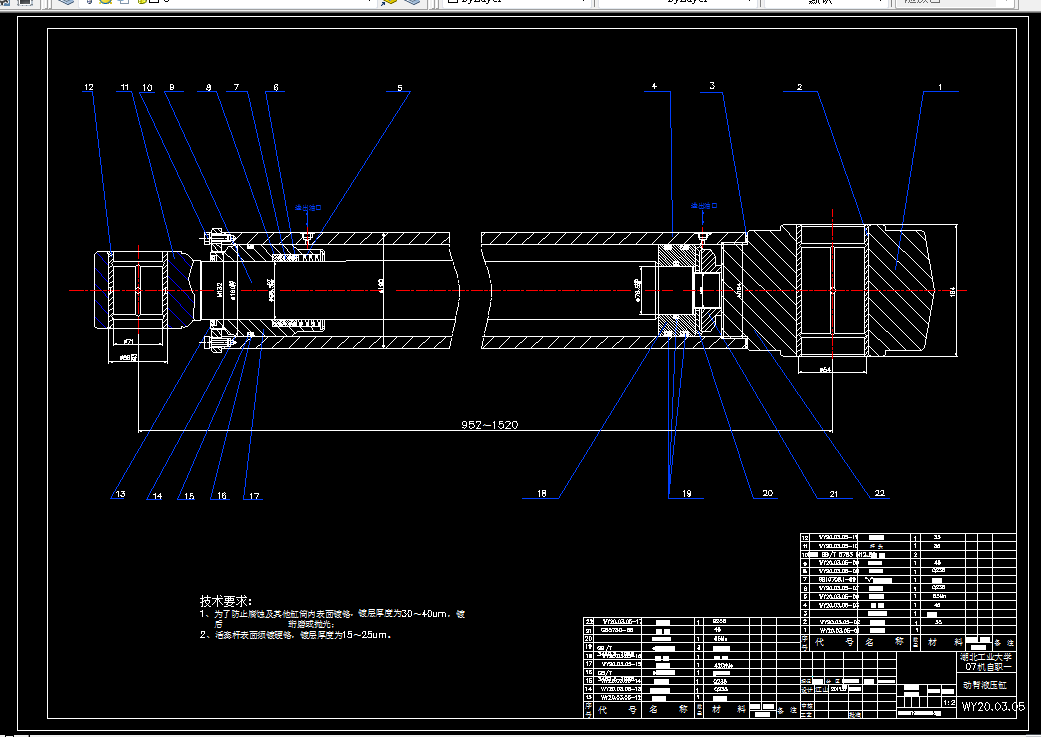This screenshot has height=737, width=1041.
Task: Click the right cylinder-end eye center mark
Action: point(833,290)
